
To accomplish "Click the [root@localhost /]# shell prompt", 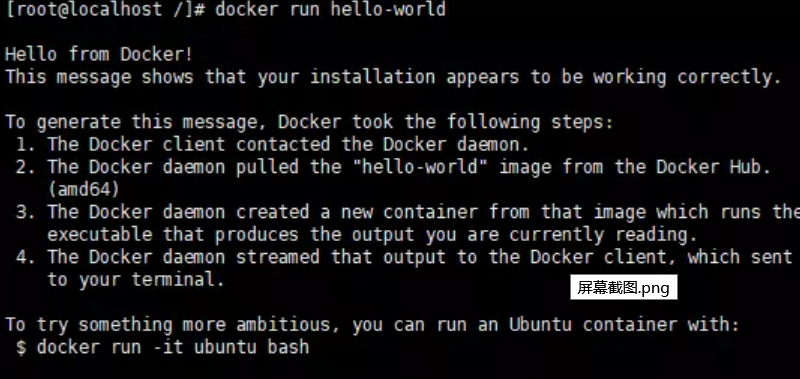I will (106, 10).
